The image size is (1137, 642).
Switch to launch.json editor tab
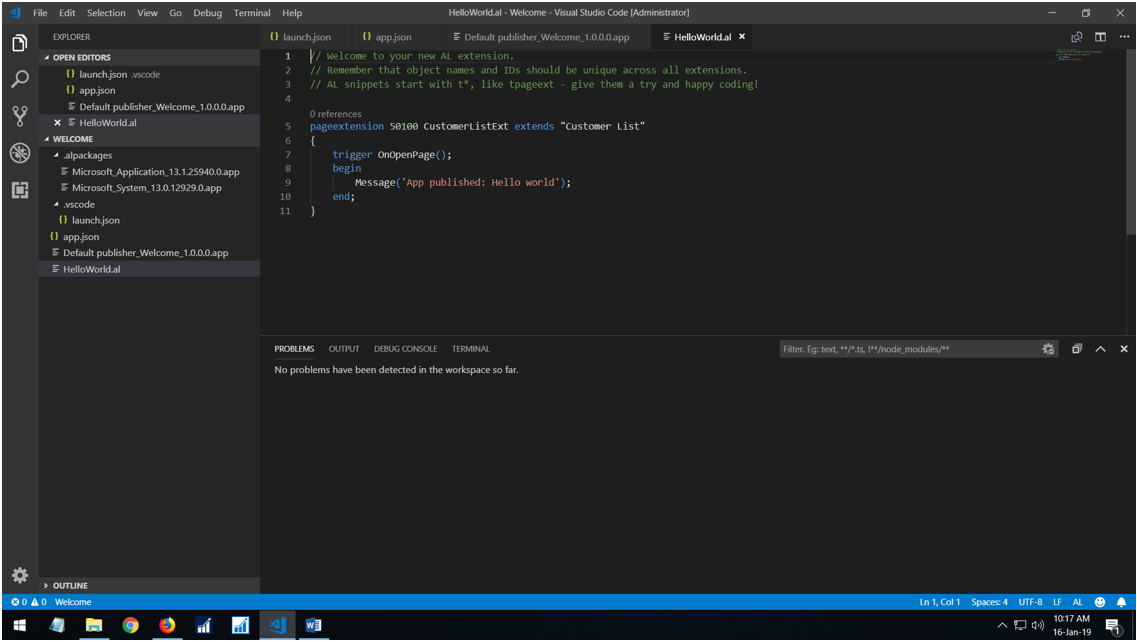[305, 37]
